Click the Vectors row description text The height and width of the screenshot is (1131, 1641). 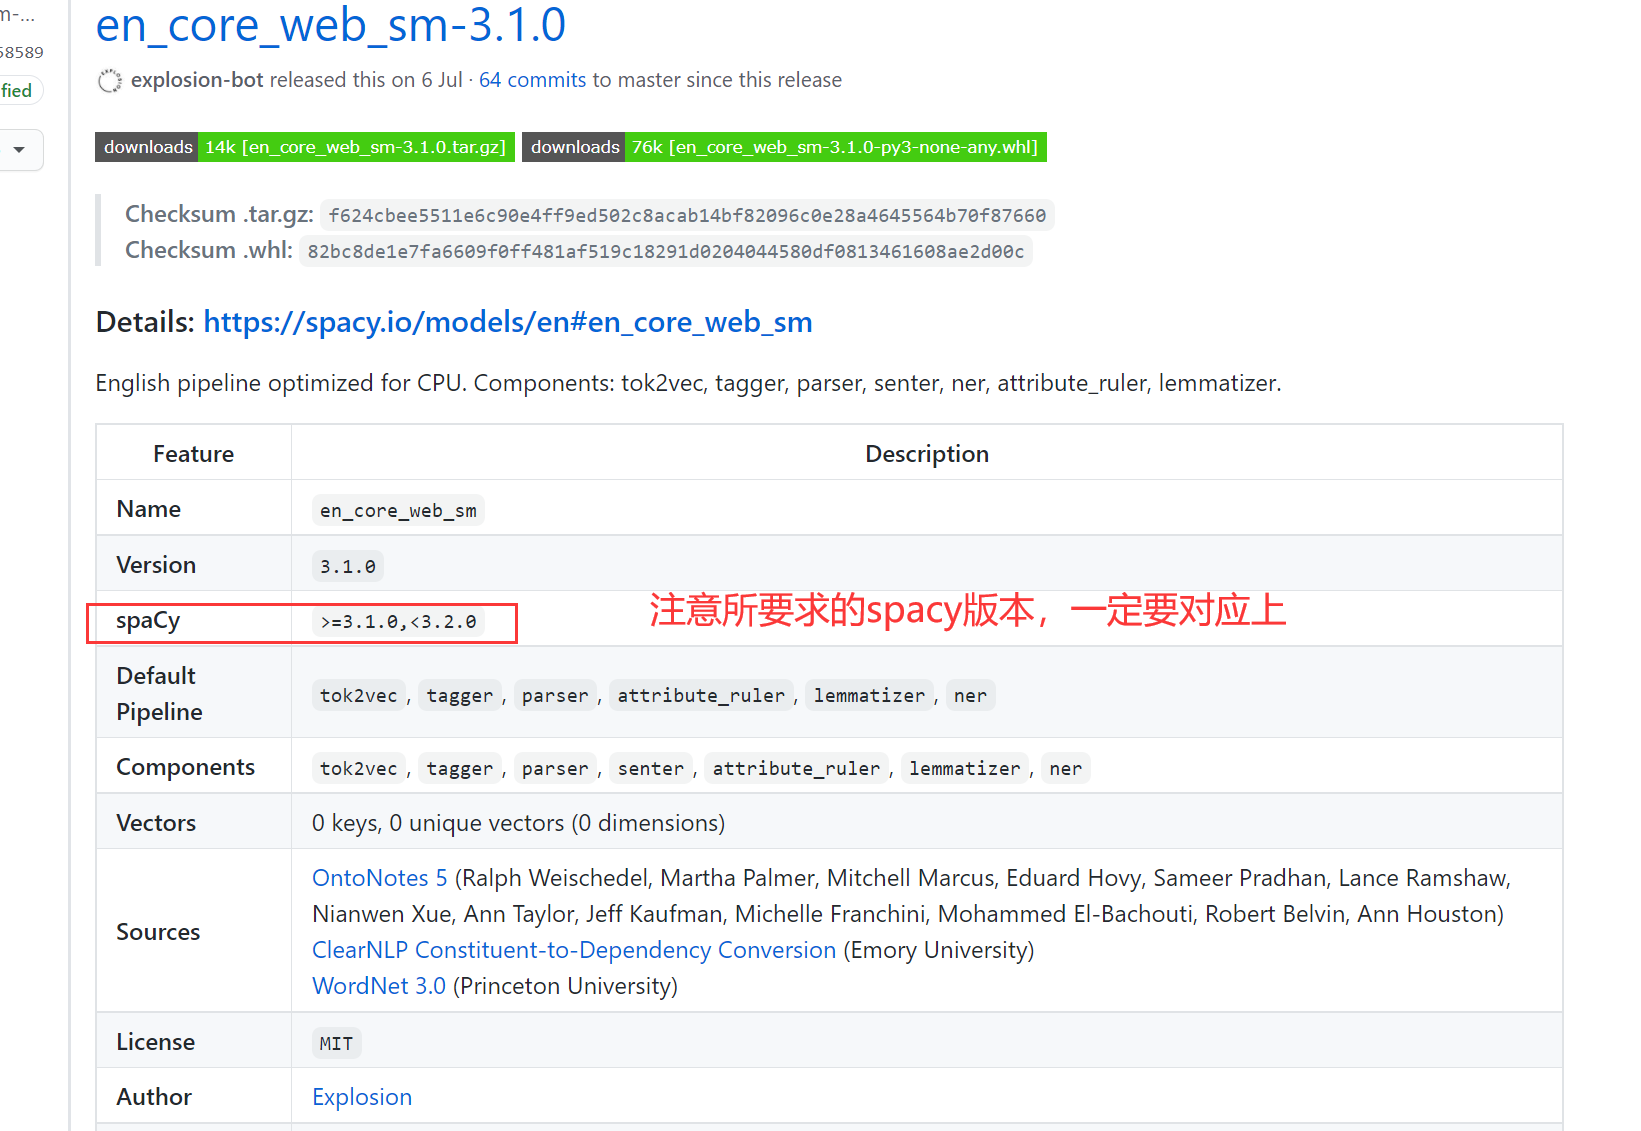[518, 823]
